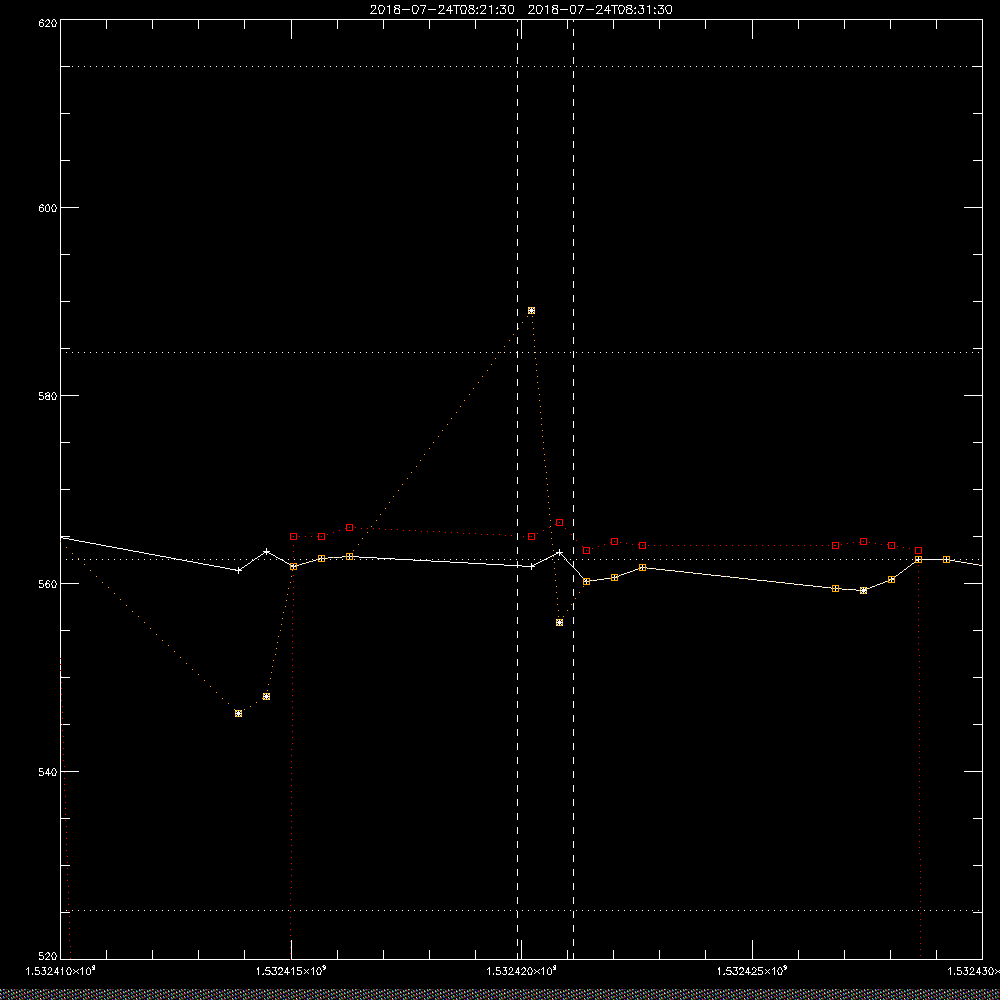The width and height of the screenshot is (1000, 1000).
Task: Select the 600 y-axis label
Action: [x=48, y=208]
